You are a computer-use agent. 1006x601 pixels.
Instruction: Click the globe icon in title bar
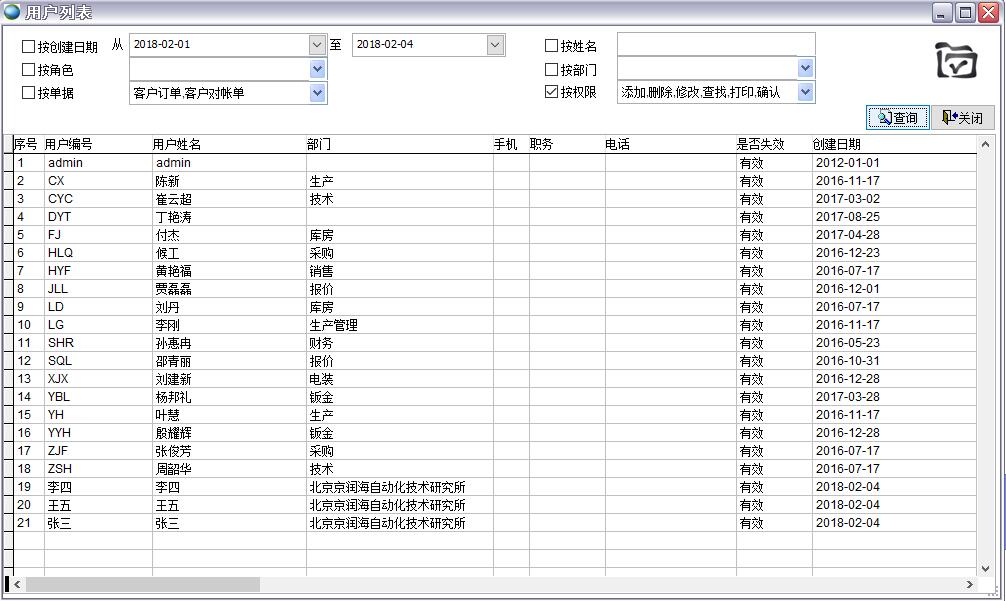pyautogui.click(x=12, y=12)
